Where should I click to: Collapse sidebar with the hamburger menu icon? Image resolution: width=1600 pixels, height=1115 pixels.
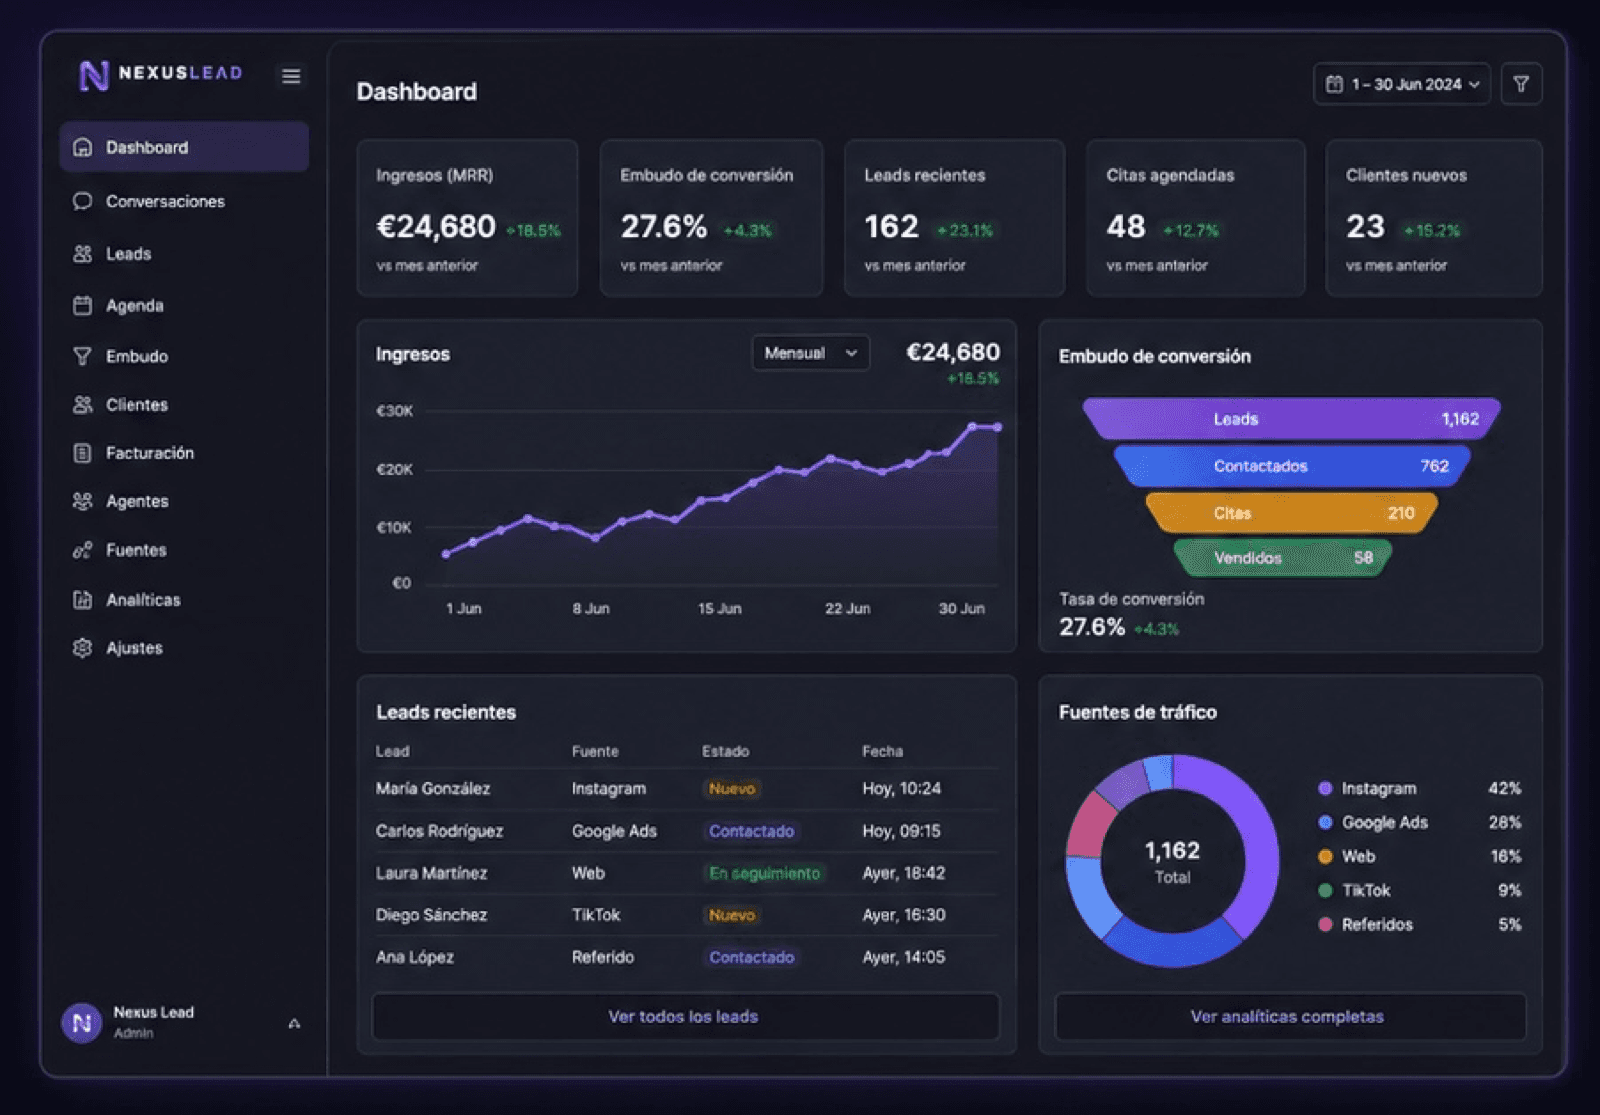(x=291, y=76)
